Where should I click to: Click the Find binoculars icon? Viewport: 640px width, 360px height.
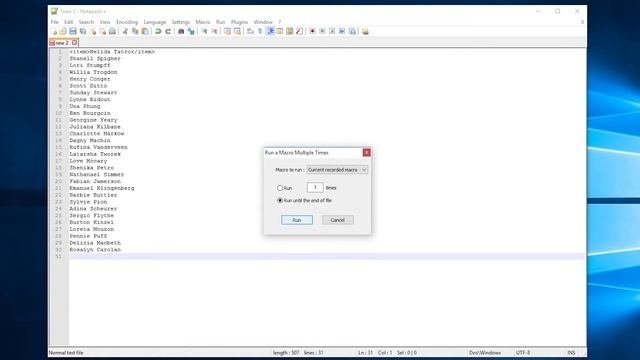pyautogui.click(x=181, y=31)
